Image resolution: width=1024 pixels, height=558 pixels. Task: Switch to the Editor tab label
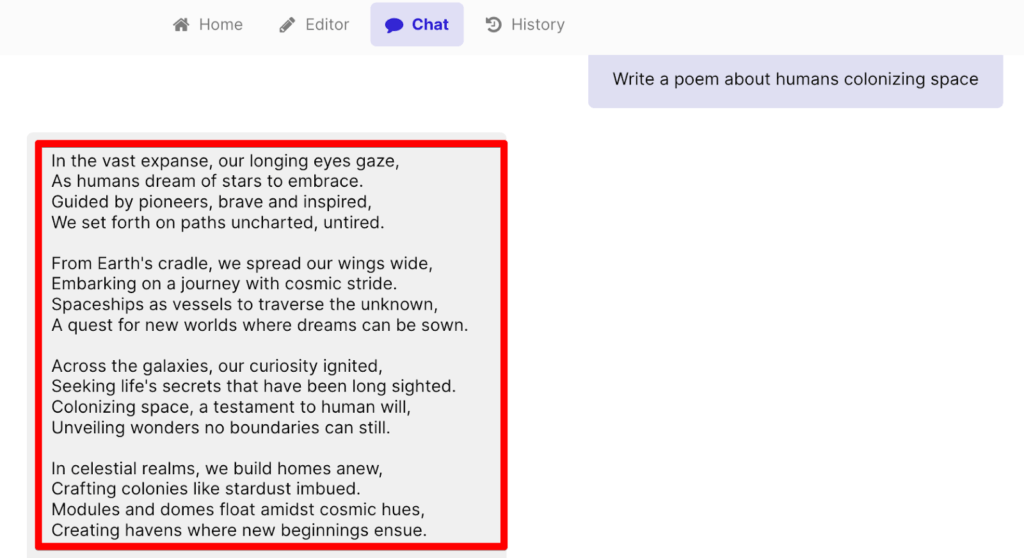point(327,25)
